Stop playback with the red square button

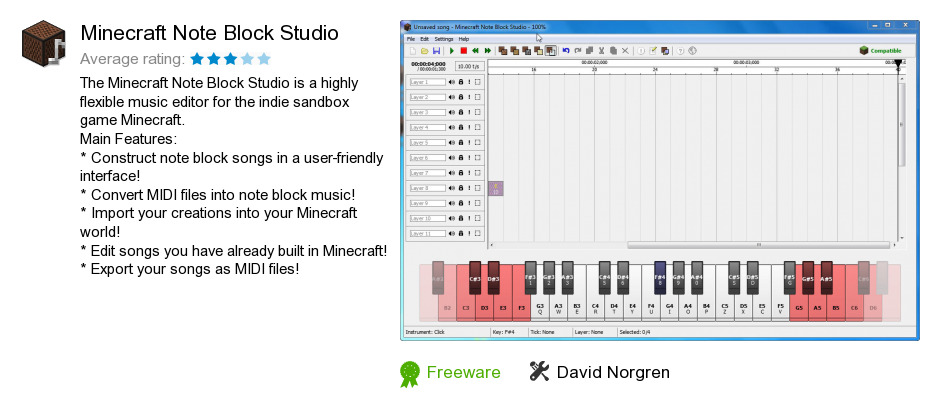[x=463, y=51]
